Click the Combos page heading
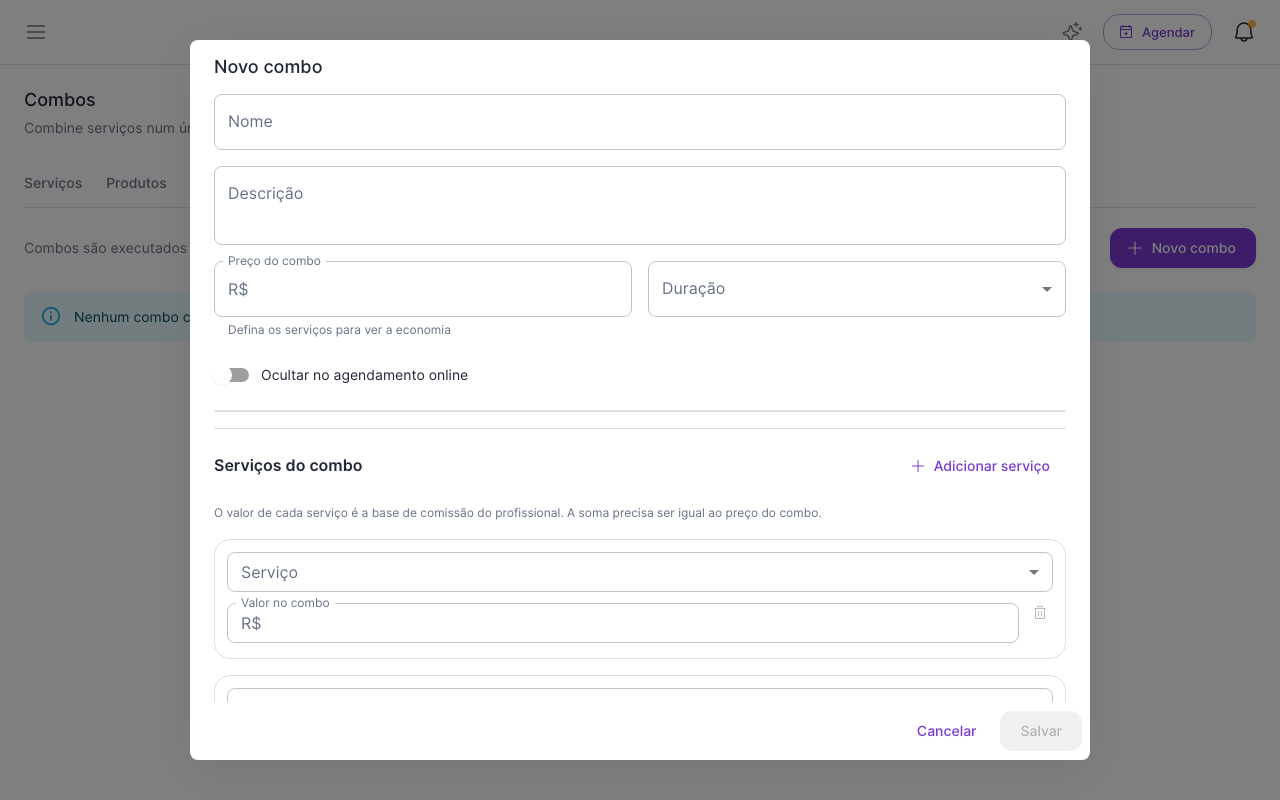Image resolution: width=1280 pixels, height=800 pixels. (60, 100)
